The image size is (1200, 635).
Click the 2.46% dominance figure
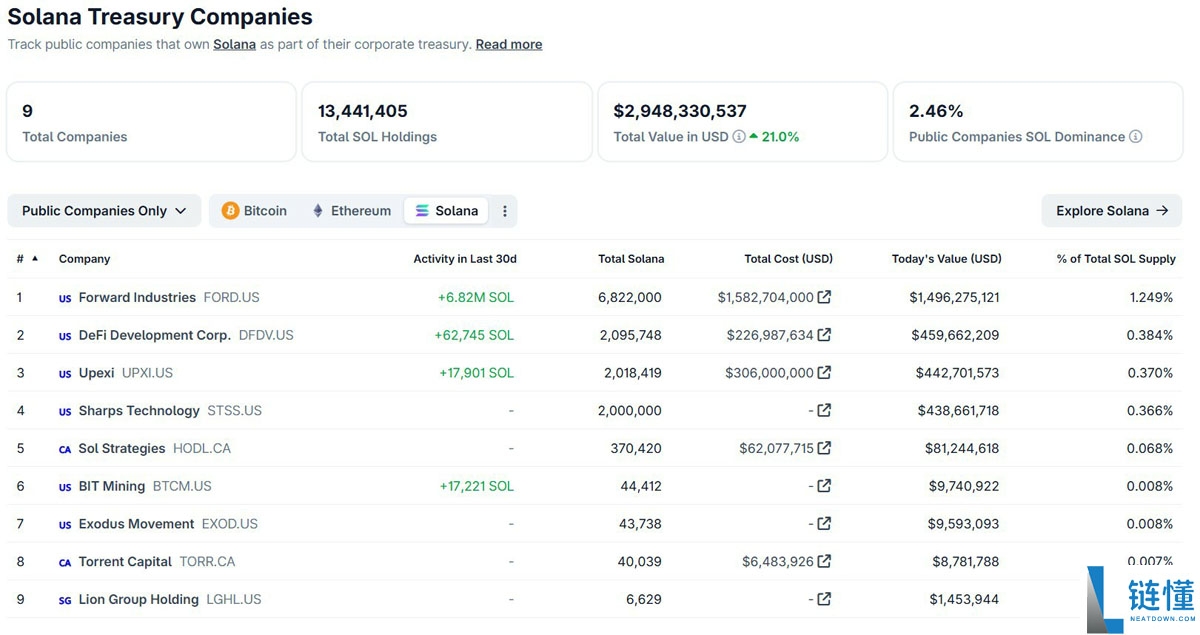click(936, 111)
